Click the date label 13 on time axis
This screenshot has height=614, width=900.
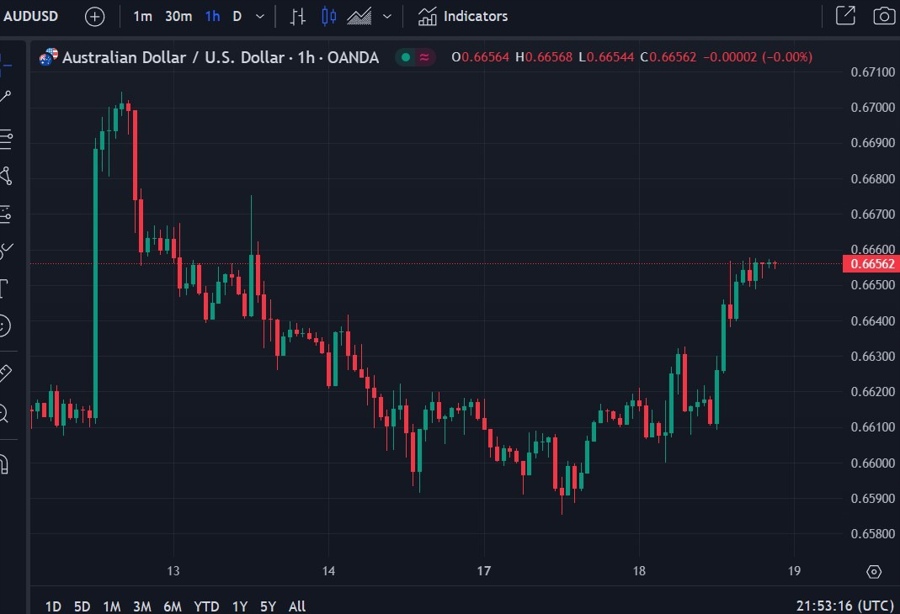click(173, 571)
